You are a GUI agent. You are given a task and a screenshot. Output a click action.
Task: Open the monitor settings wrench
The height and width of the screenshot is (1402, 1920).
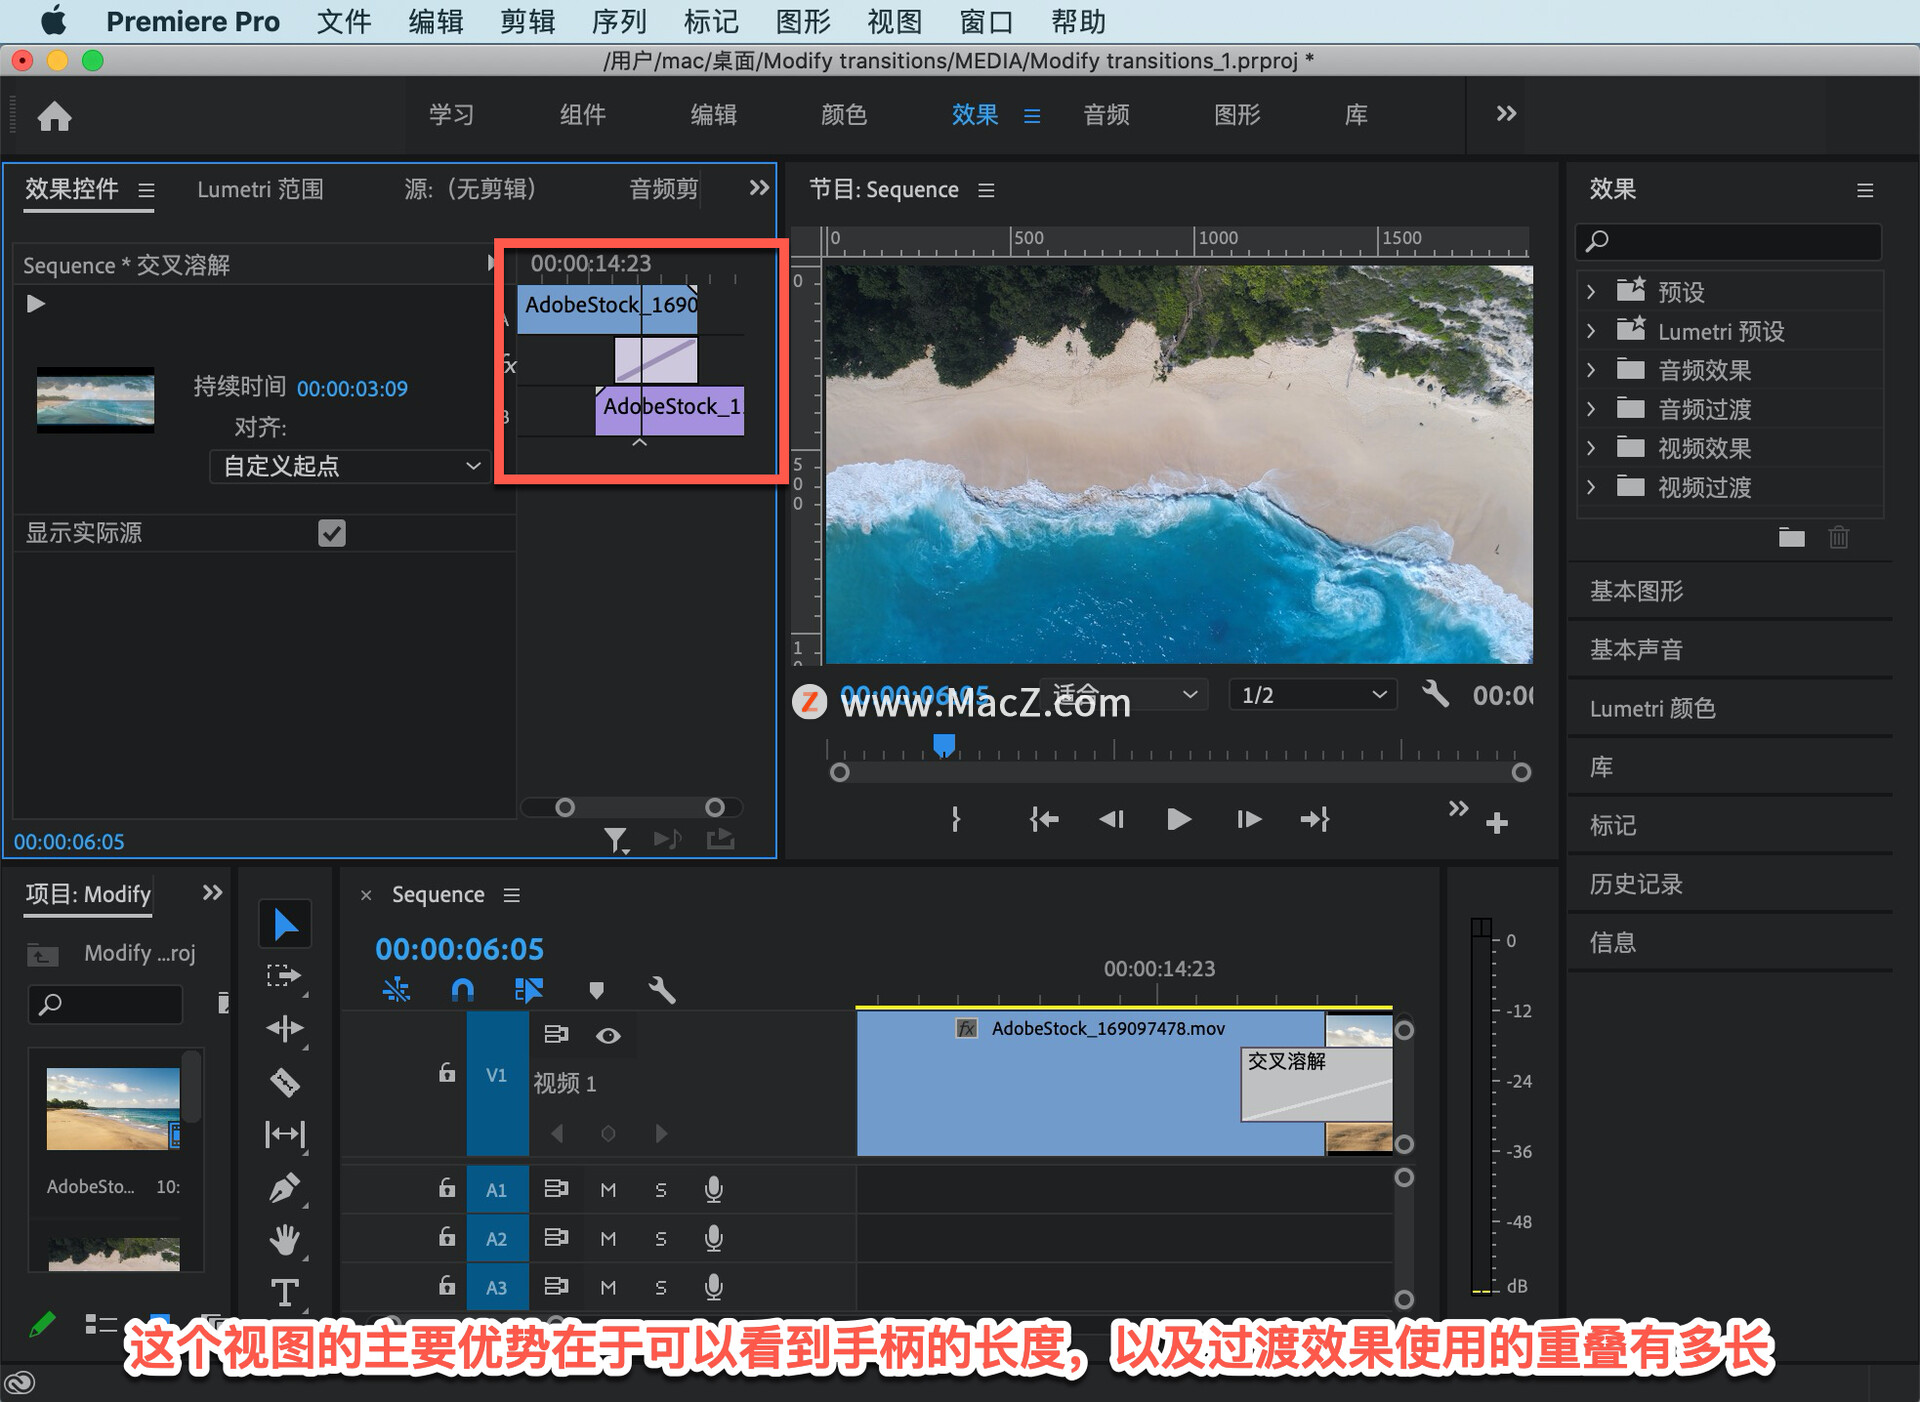(x=1435, y=694)
